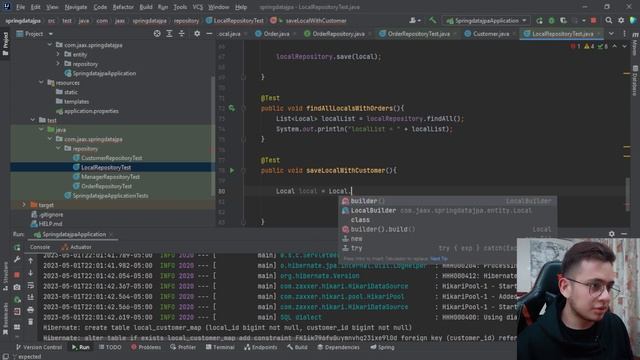The image size is (640, 360).
Task: Toggle the Terminal tool window
Action: pos(220,347)
